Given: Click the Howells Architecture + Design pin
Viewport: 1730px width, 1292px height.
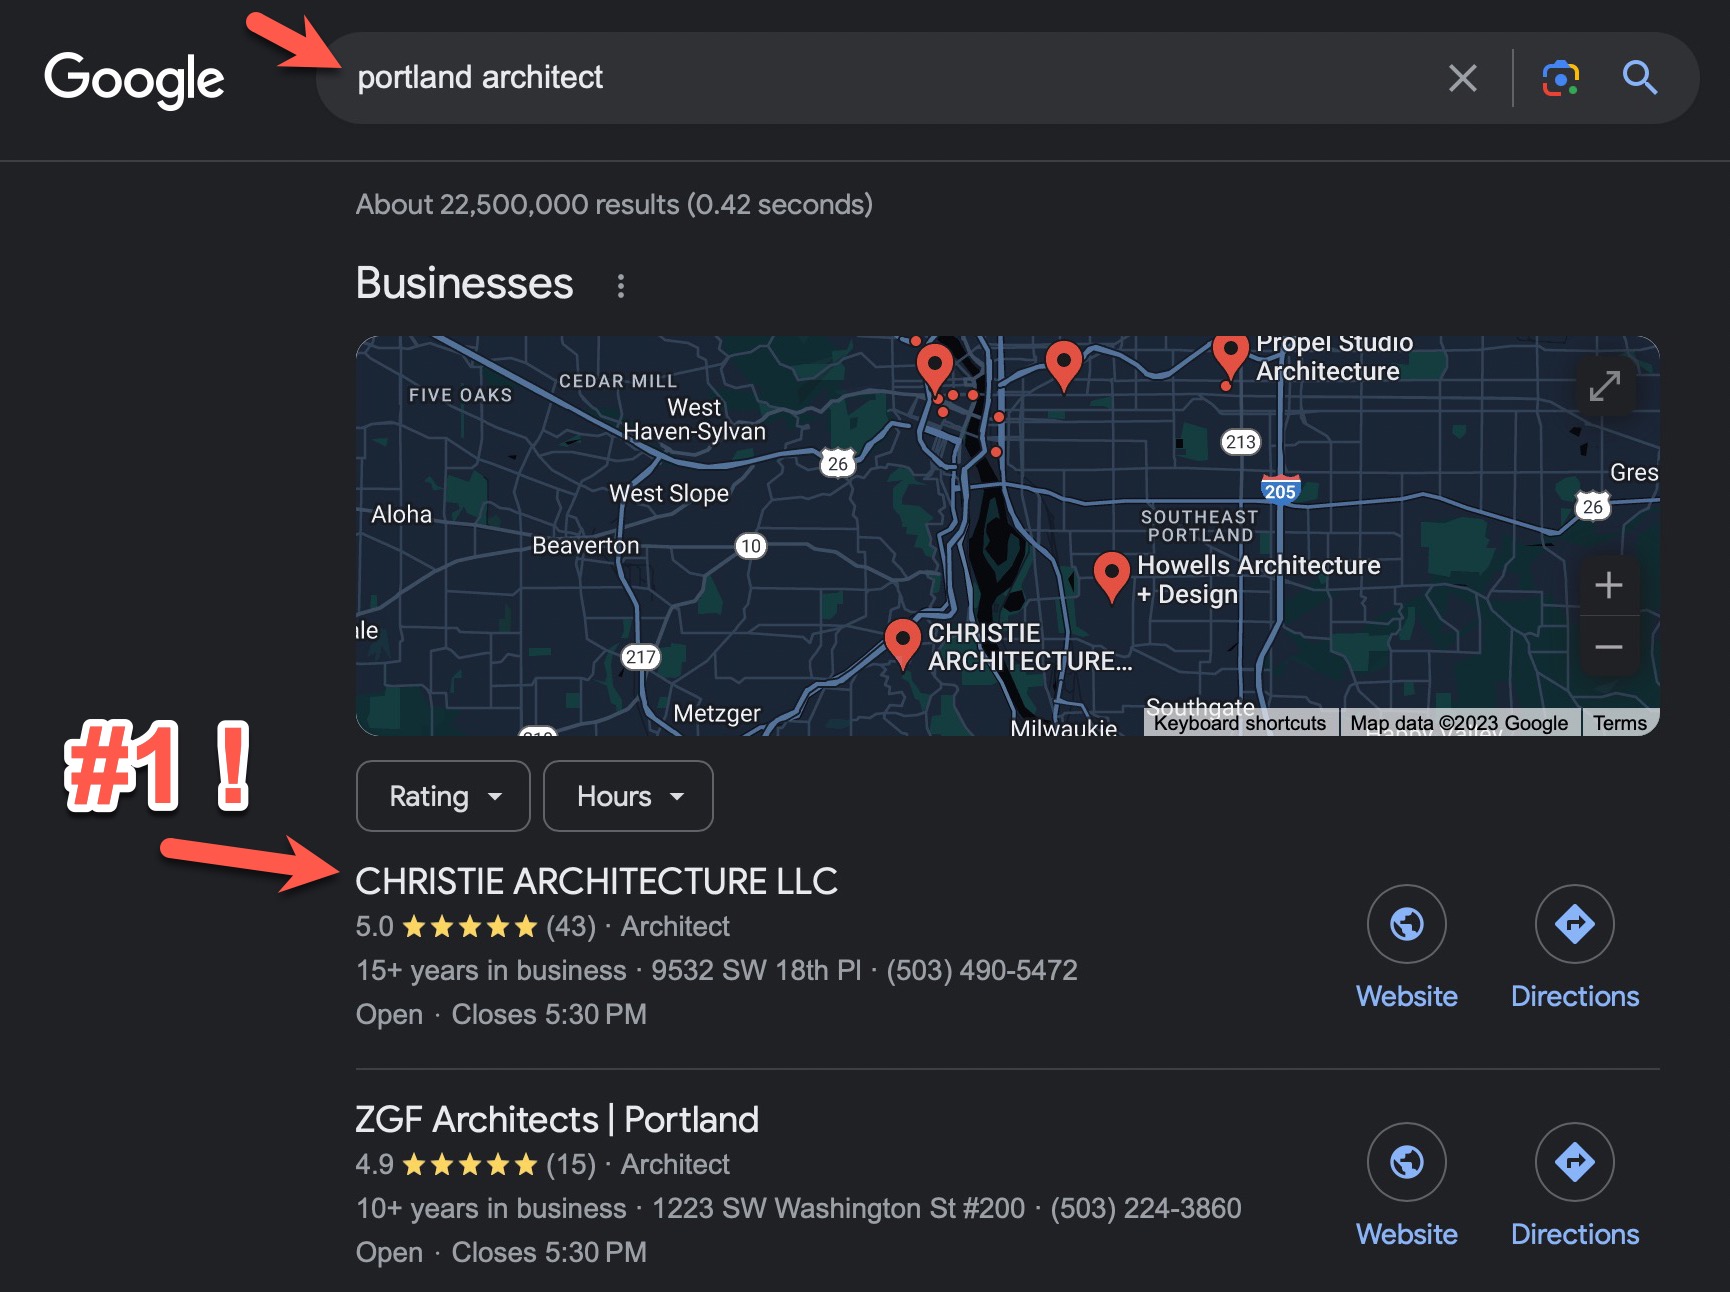Looking at the screenshot, I should click(x=1111, y=576).
